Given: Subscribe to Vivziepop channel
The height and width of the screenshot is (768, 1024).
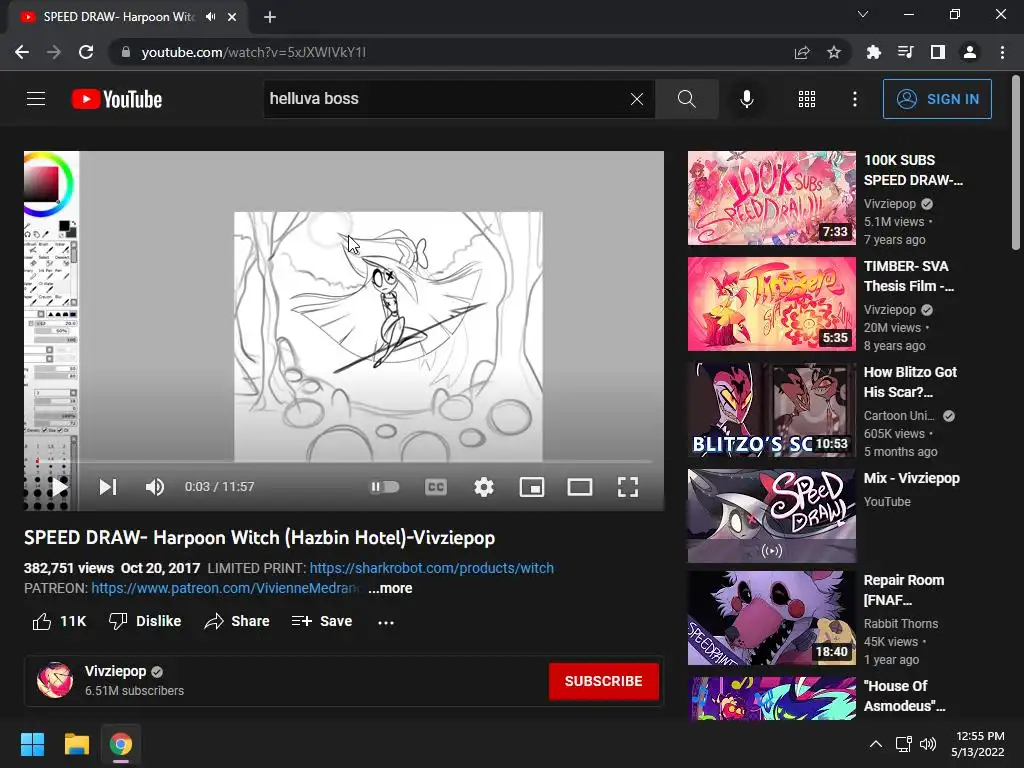Looking at the screenshot, I should point(603,681).
